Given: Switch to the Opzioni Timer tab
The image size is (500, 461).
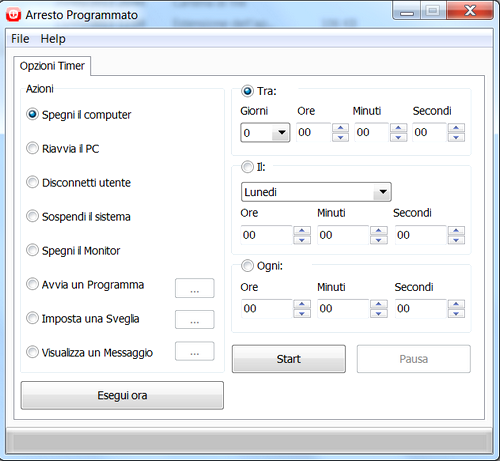Looking at the screenshot, I should click(x=52, y=66).
